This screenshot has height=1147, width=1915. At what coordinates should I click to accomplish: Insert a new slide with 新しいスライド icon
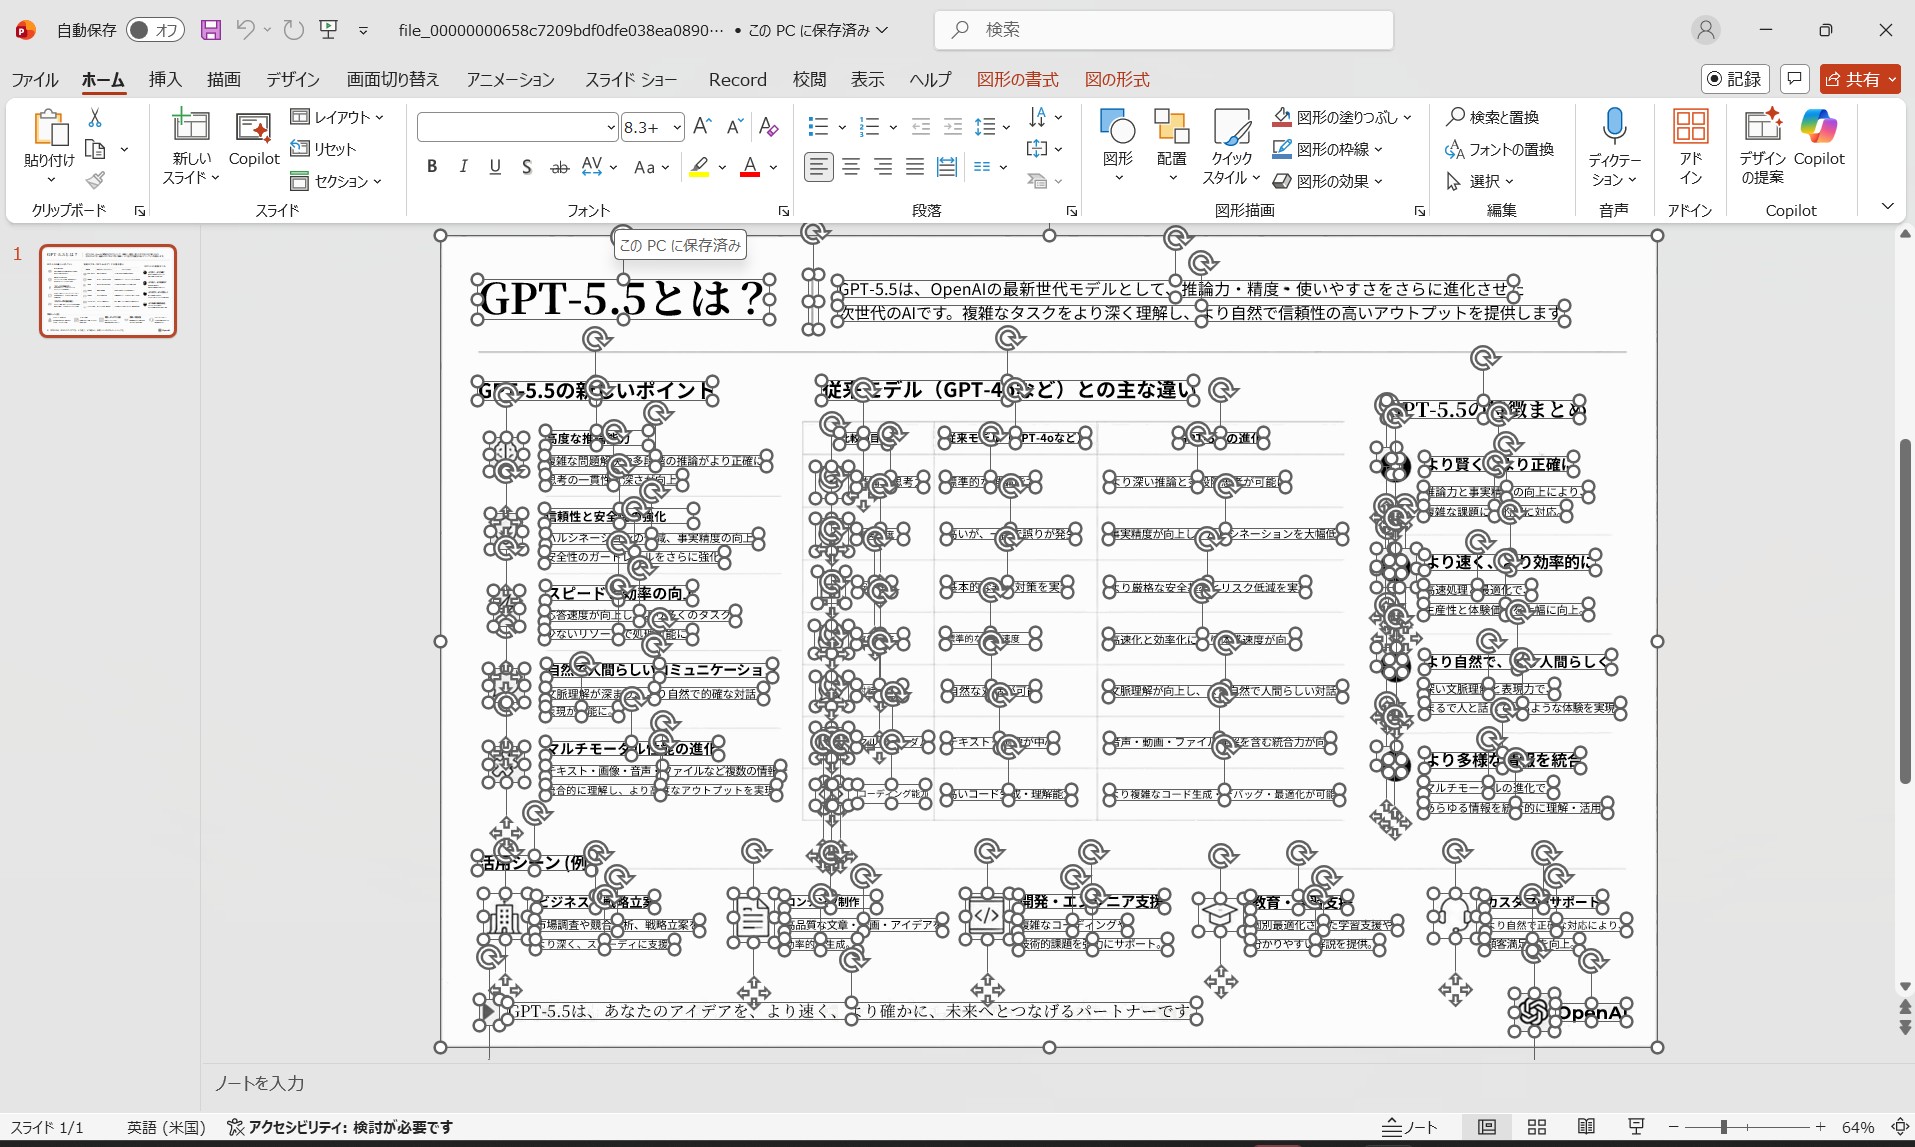click(191, 128)
